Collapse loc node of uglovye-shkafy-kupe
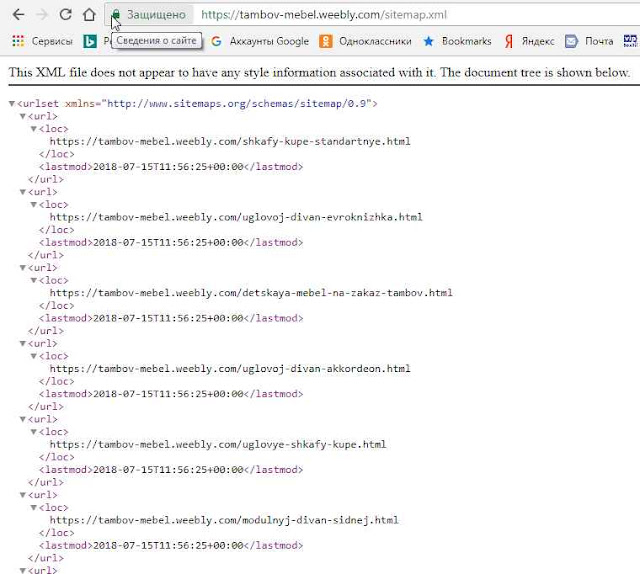Image resolution: width=640 pixels, height=574 pixels. [34, 432]
